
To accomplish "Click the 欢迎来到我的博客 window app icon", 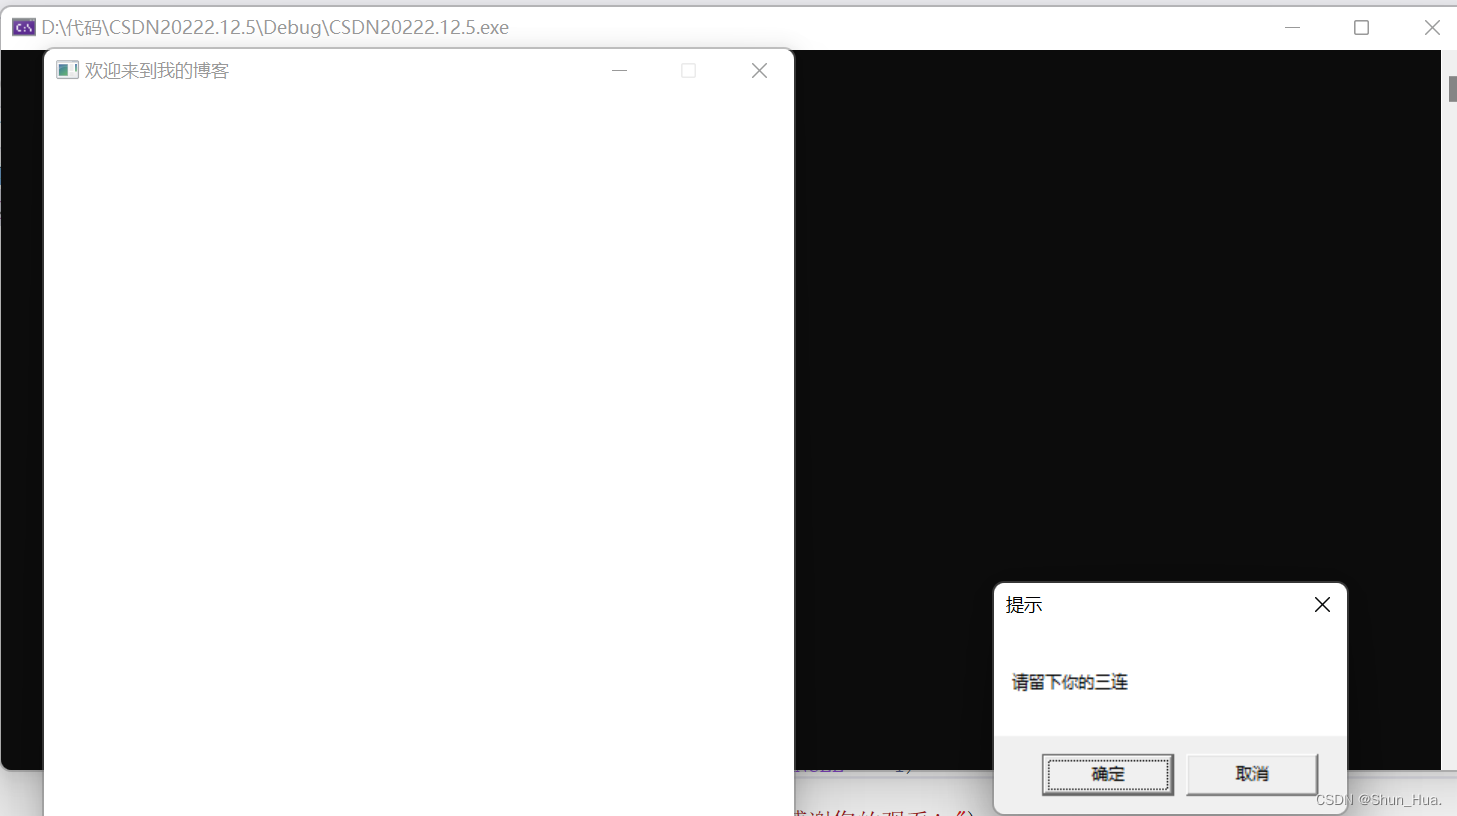I will [x=67, y=70].
